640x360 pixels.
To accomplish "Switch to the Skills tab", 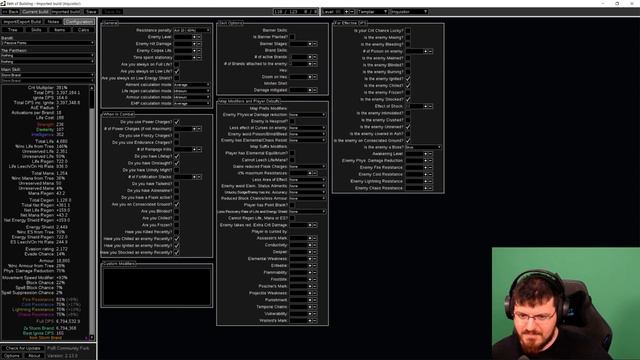I will coord(36,30).
